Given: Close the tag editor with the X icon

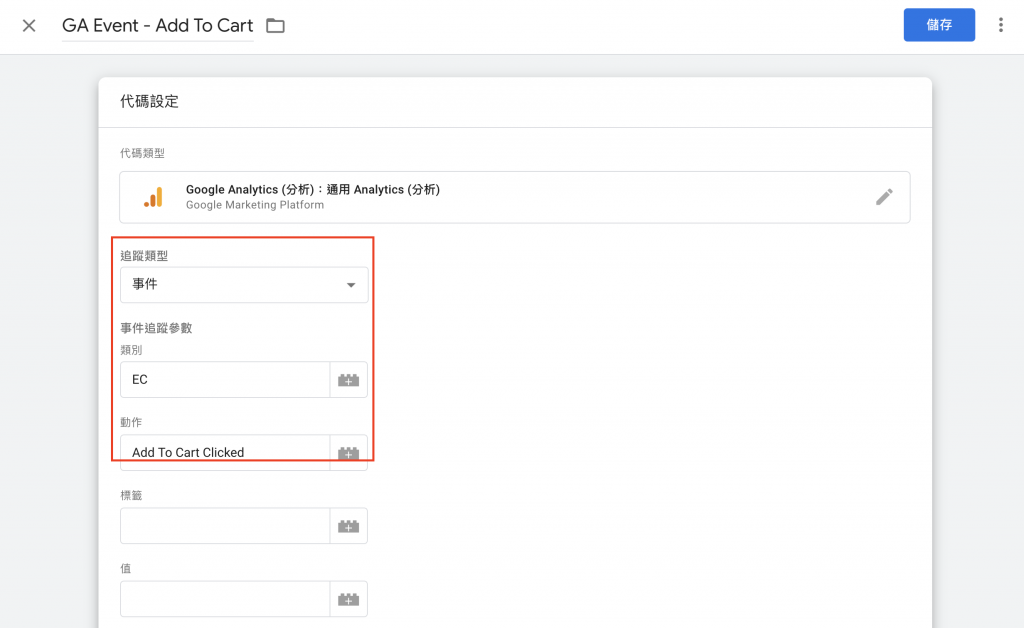Looking at the screenshot, I should (29, 25).
